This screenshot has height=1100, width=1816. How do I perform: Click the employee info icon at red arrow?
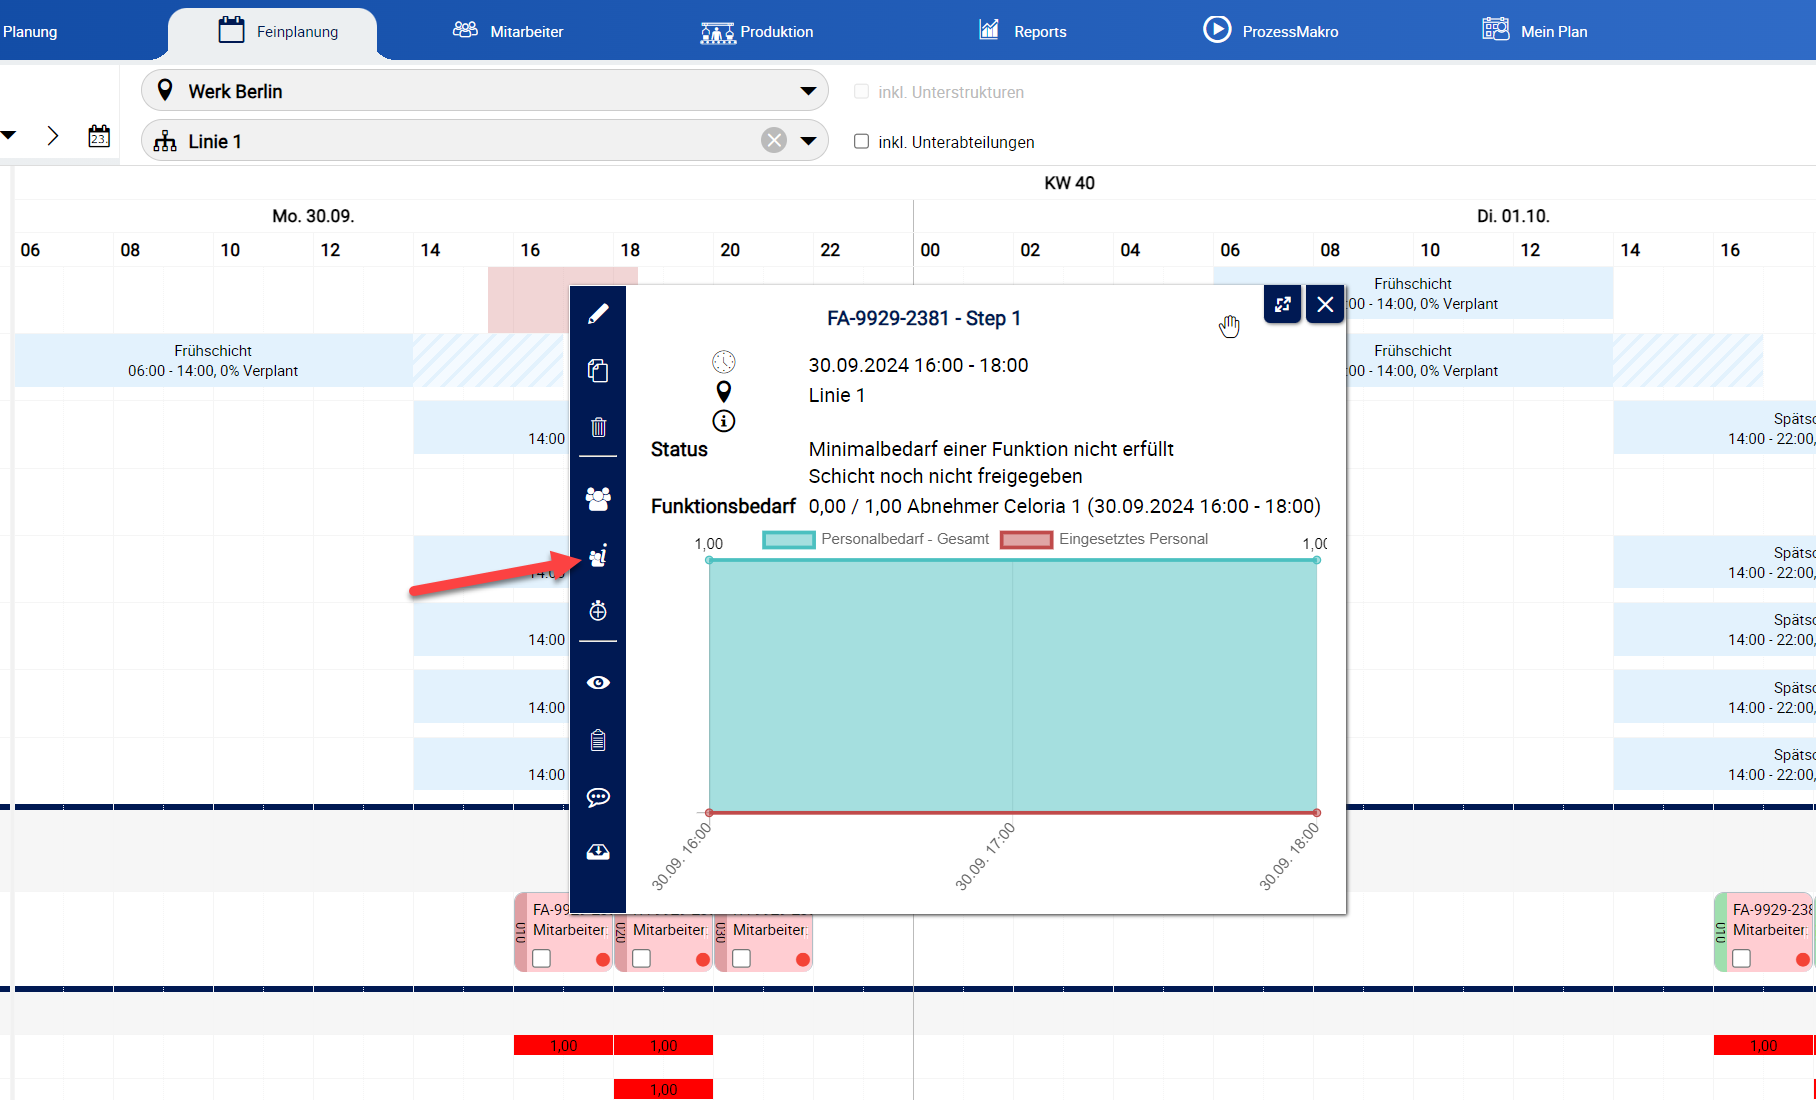pos(598,556)
